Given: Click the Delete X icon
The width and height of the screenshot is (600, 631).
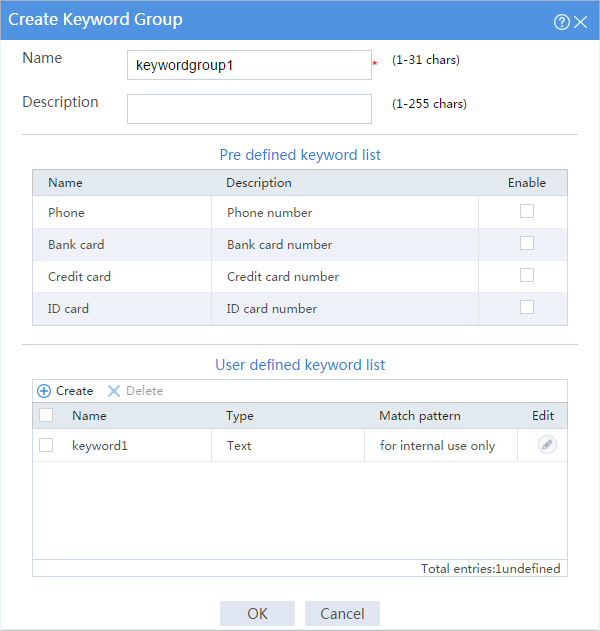Looking at the screenshot, I should [x=114, y=391].
